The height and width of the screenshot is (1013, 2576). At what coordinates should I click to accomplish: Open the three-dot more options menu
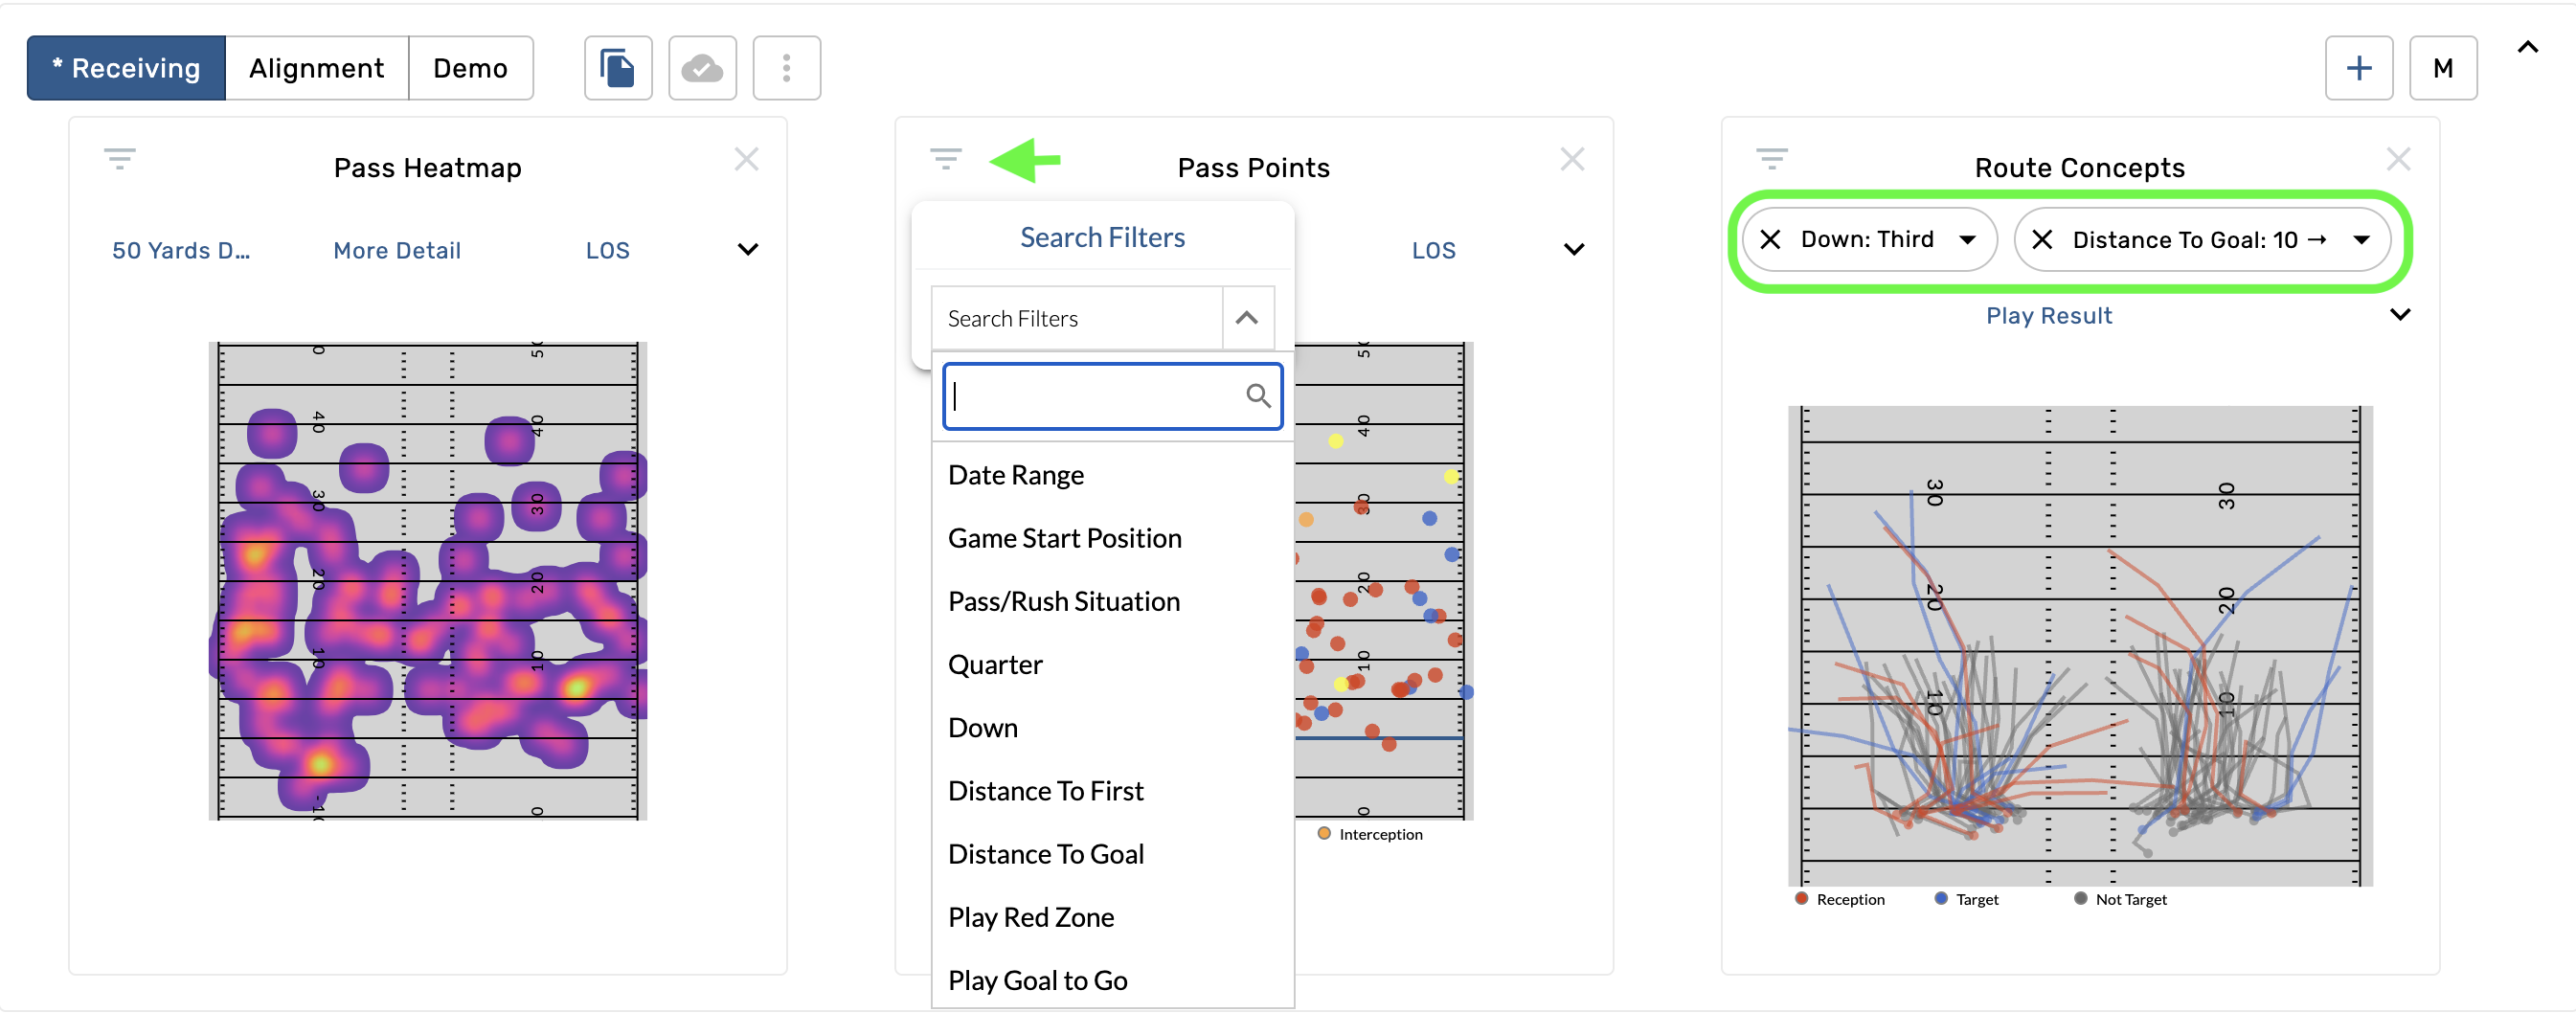pyautogui.click(x=786, y=68)
